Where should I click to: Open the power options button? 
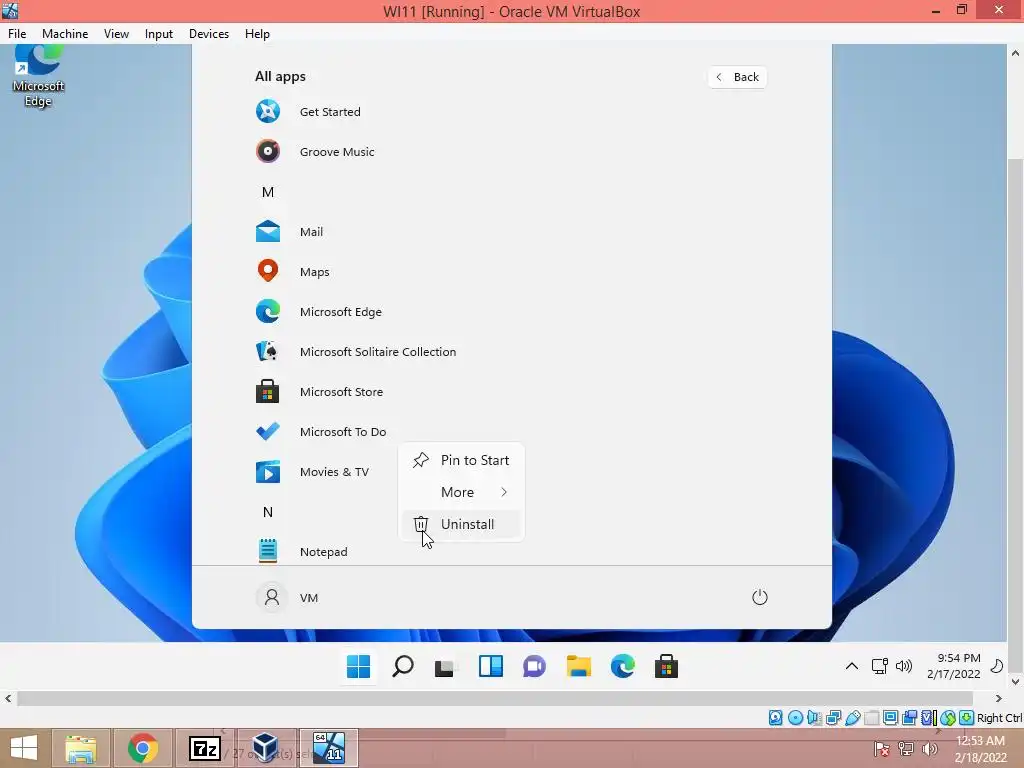point(760,597)
